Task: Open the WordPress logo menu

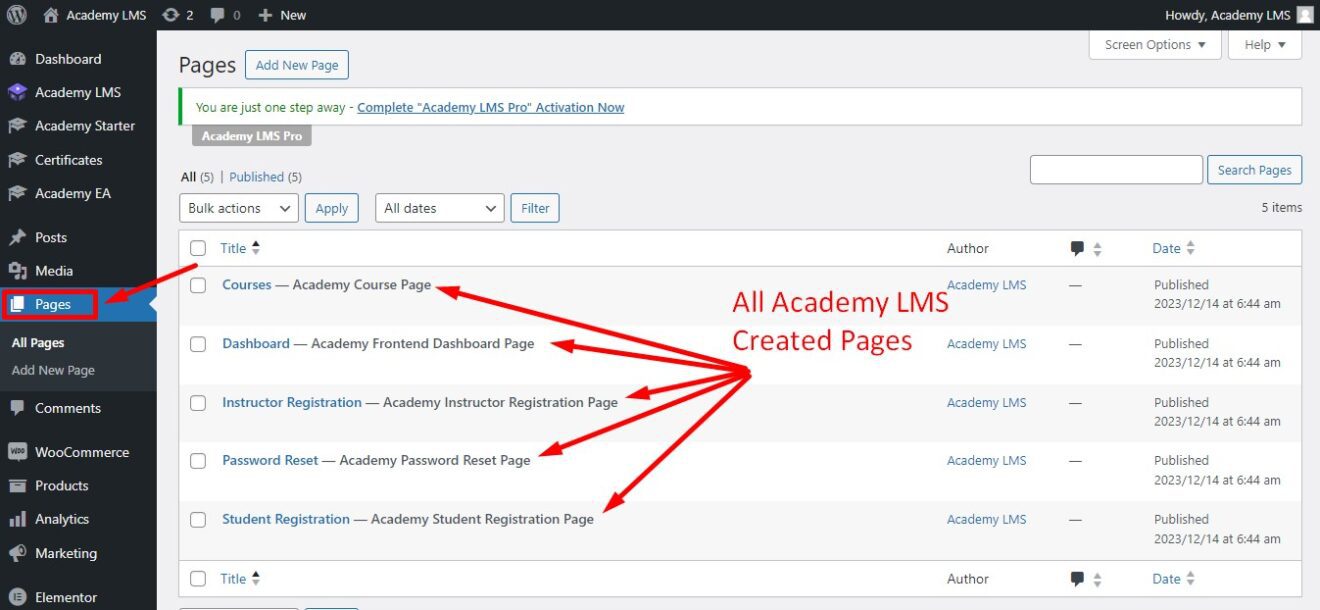Action: coord(16,15)
